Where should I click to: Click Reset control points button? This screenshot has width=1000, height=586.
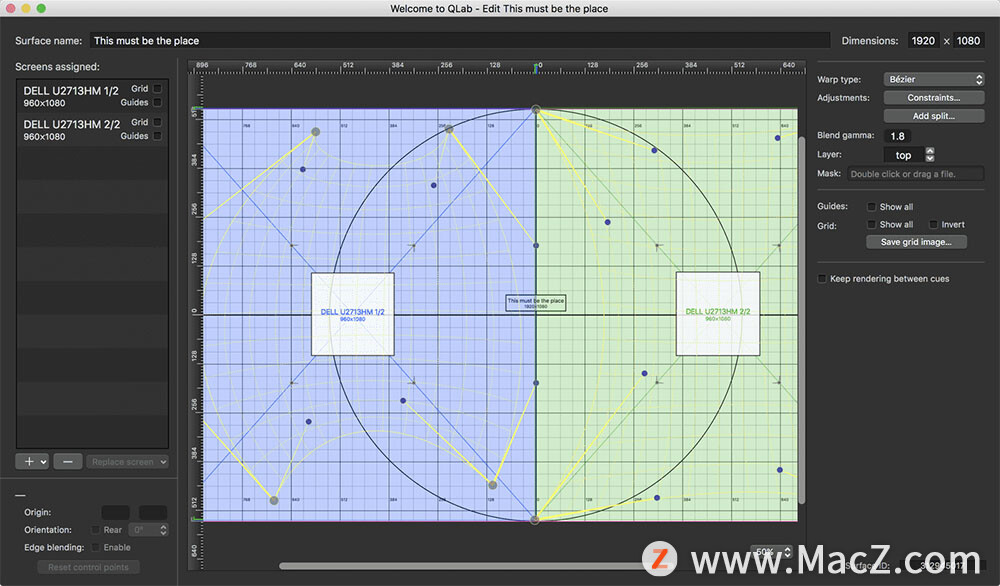tap(89, 567)
